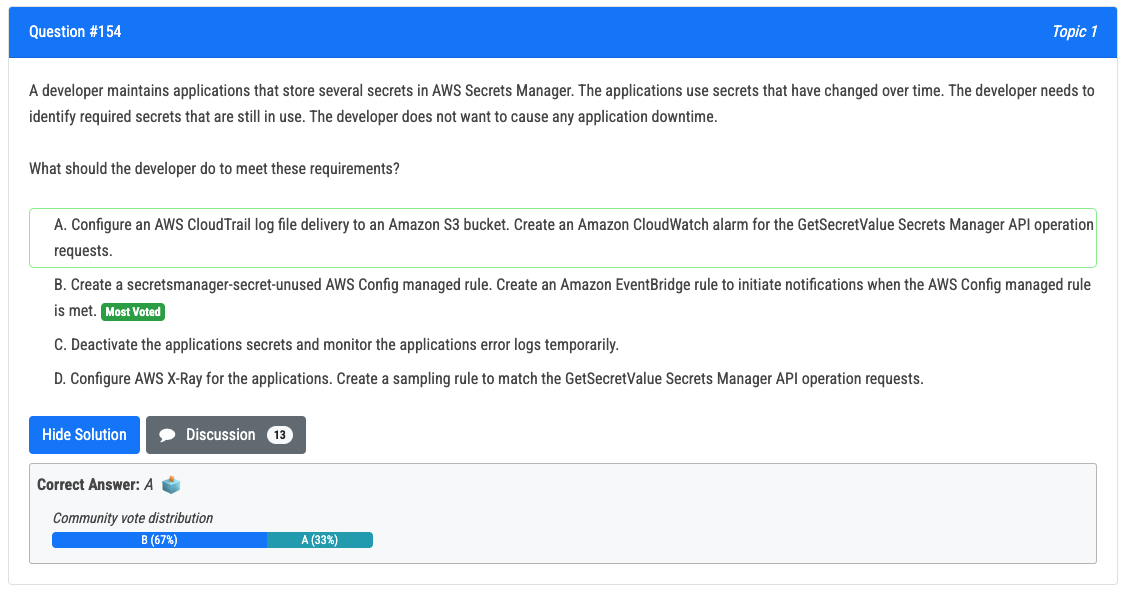Select answer option C about deactivating secrets
1124x590 pixels.
coord(336,345)
